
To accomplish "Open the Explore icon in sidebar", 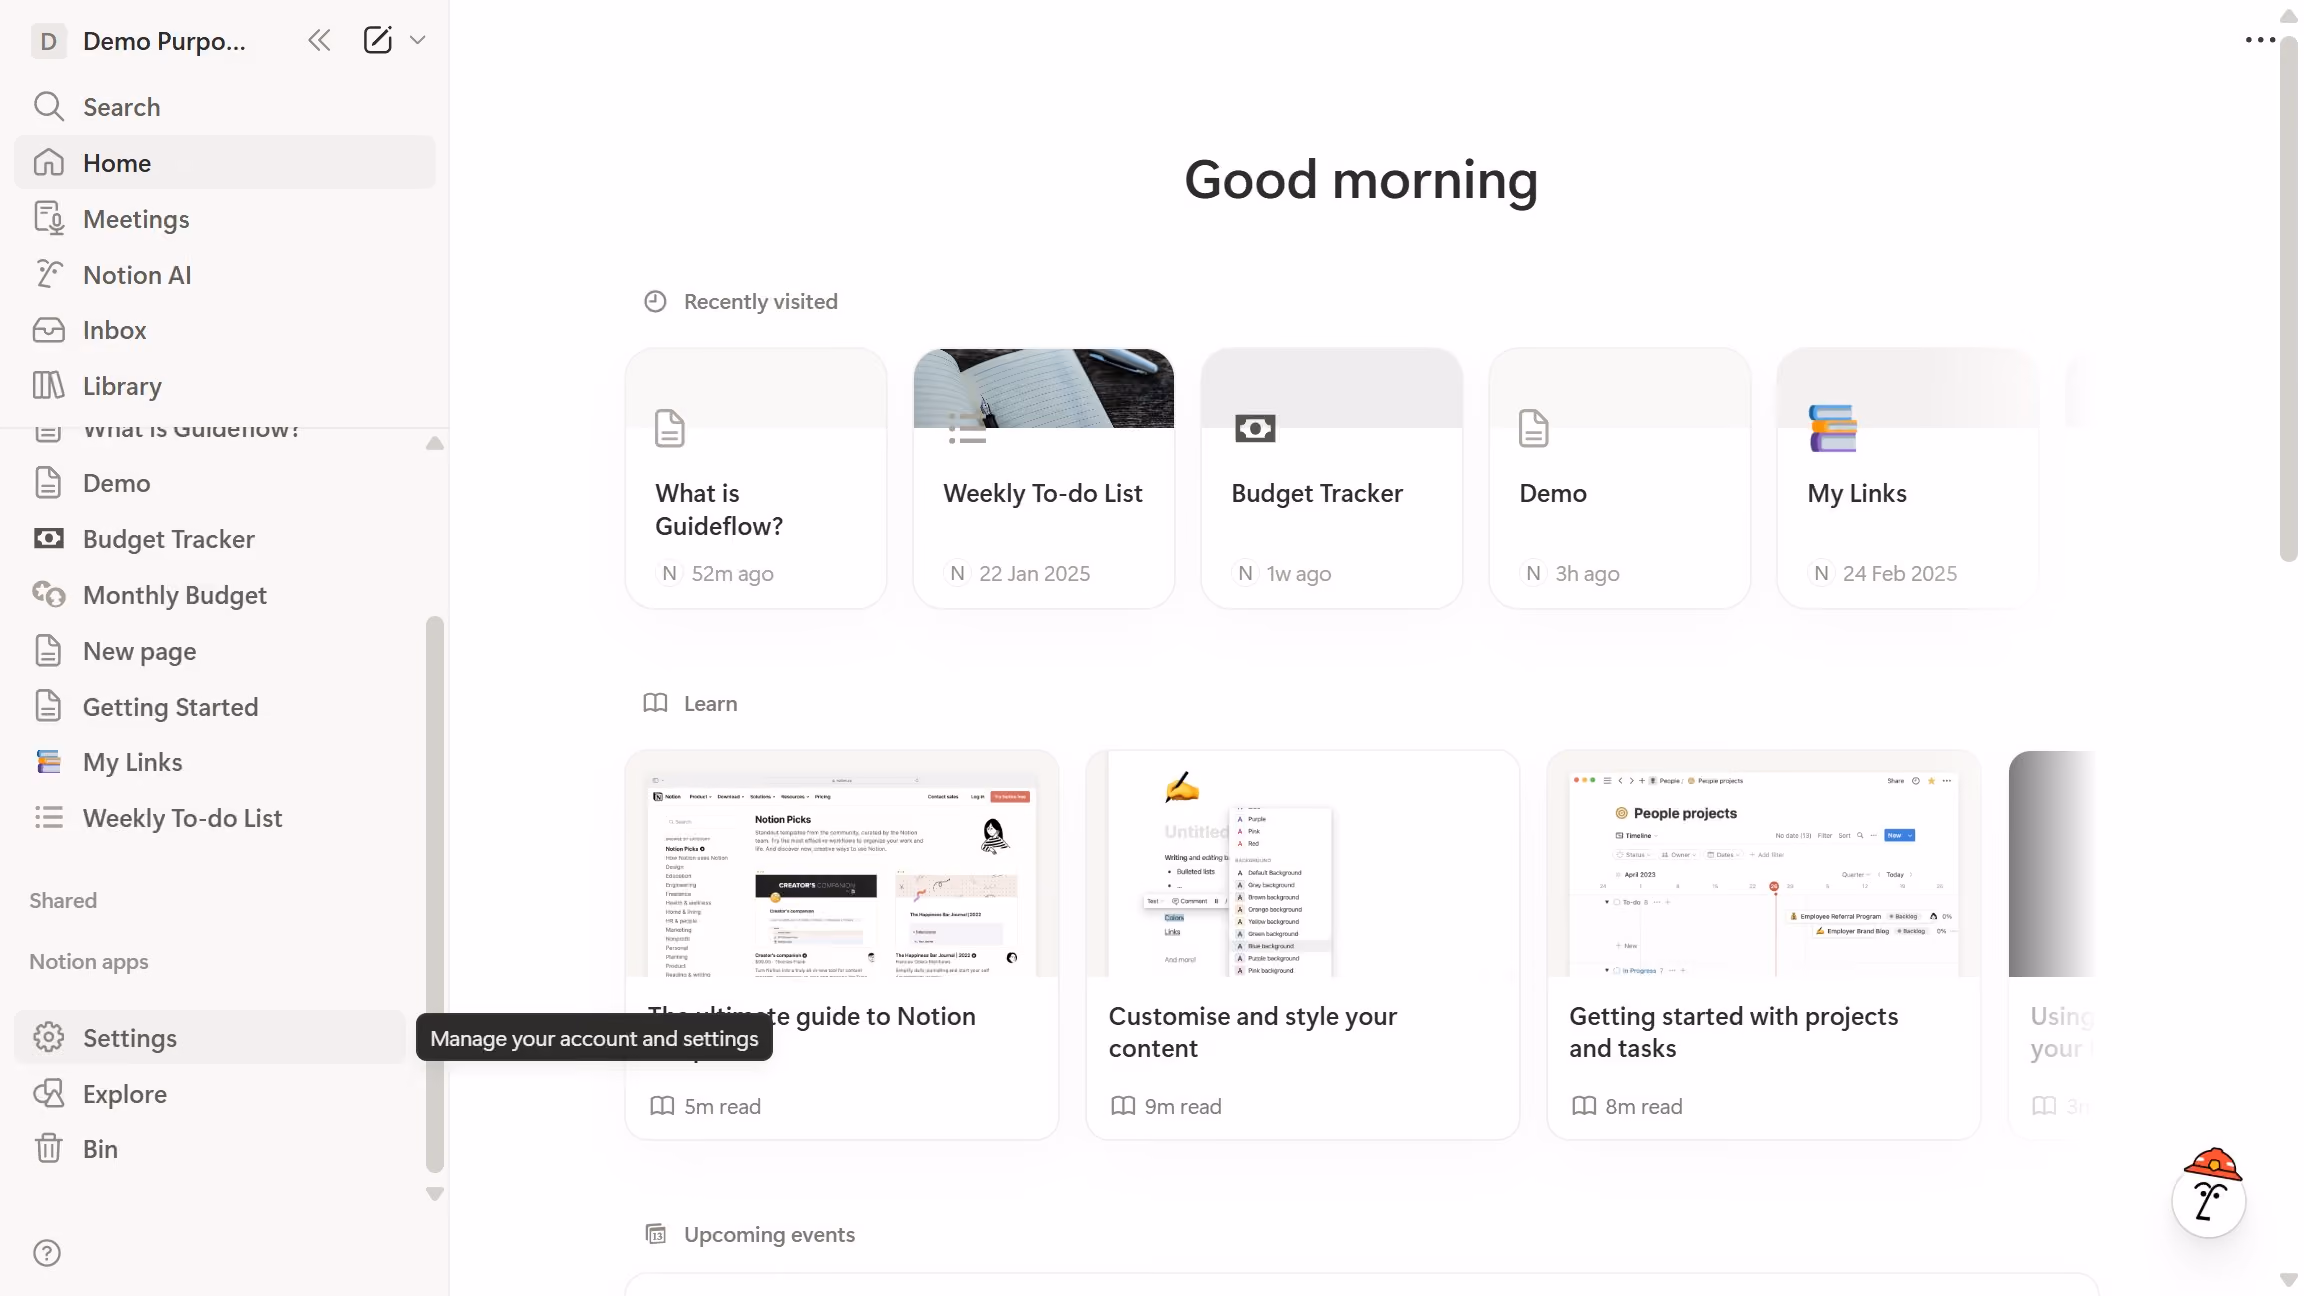I will click(x=48, y=1093).
